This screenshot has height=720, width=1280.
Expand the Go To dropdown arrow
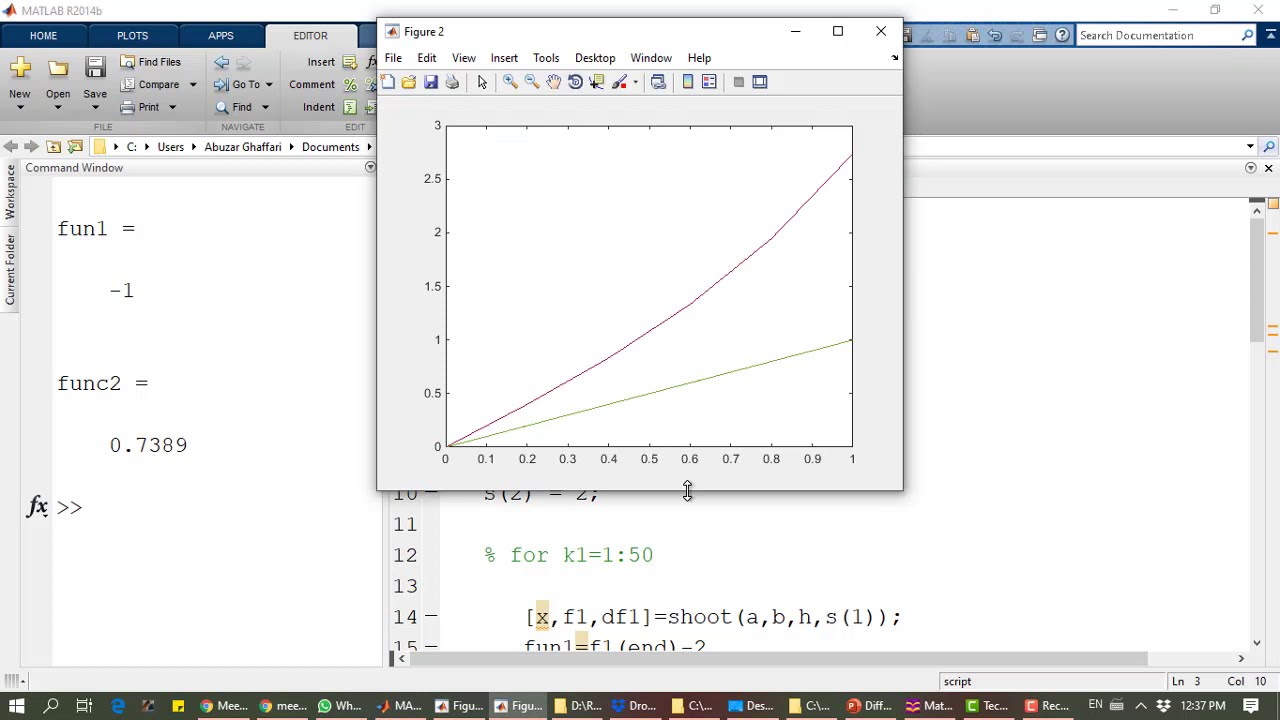(269, 85)
